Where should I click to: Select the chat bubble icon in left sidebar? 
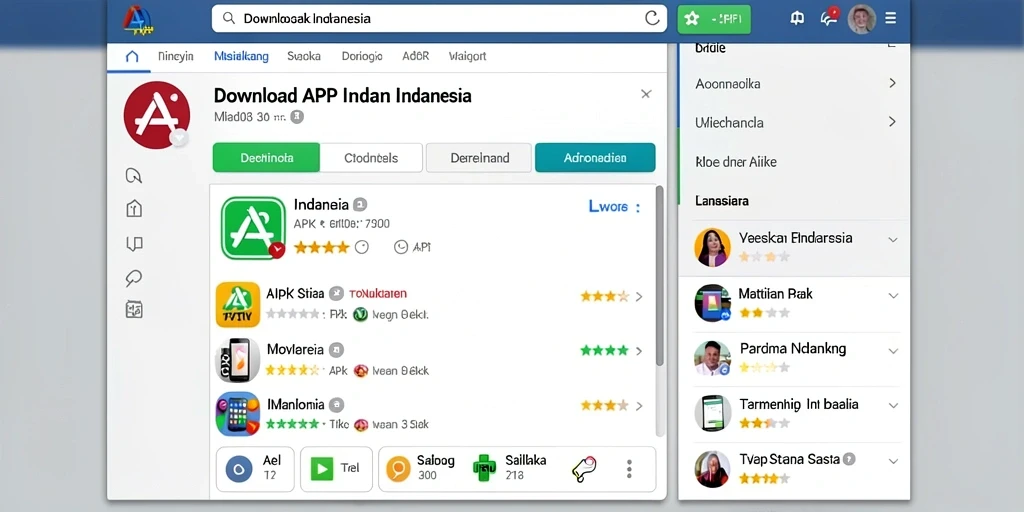133,278
